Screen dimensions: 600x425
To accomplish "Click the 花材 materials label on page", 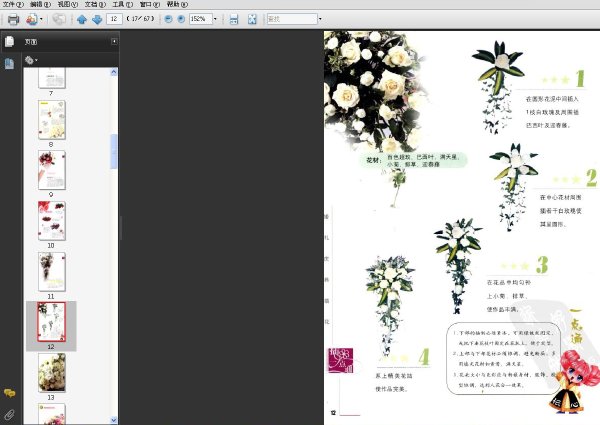I will point(374,160).
